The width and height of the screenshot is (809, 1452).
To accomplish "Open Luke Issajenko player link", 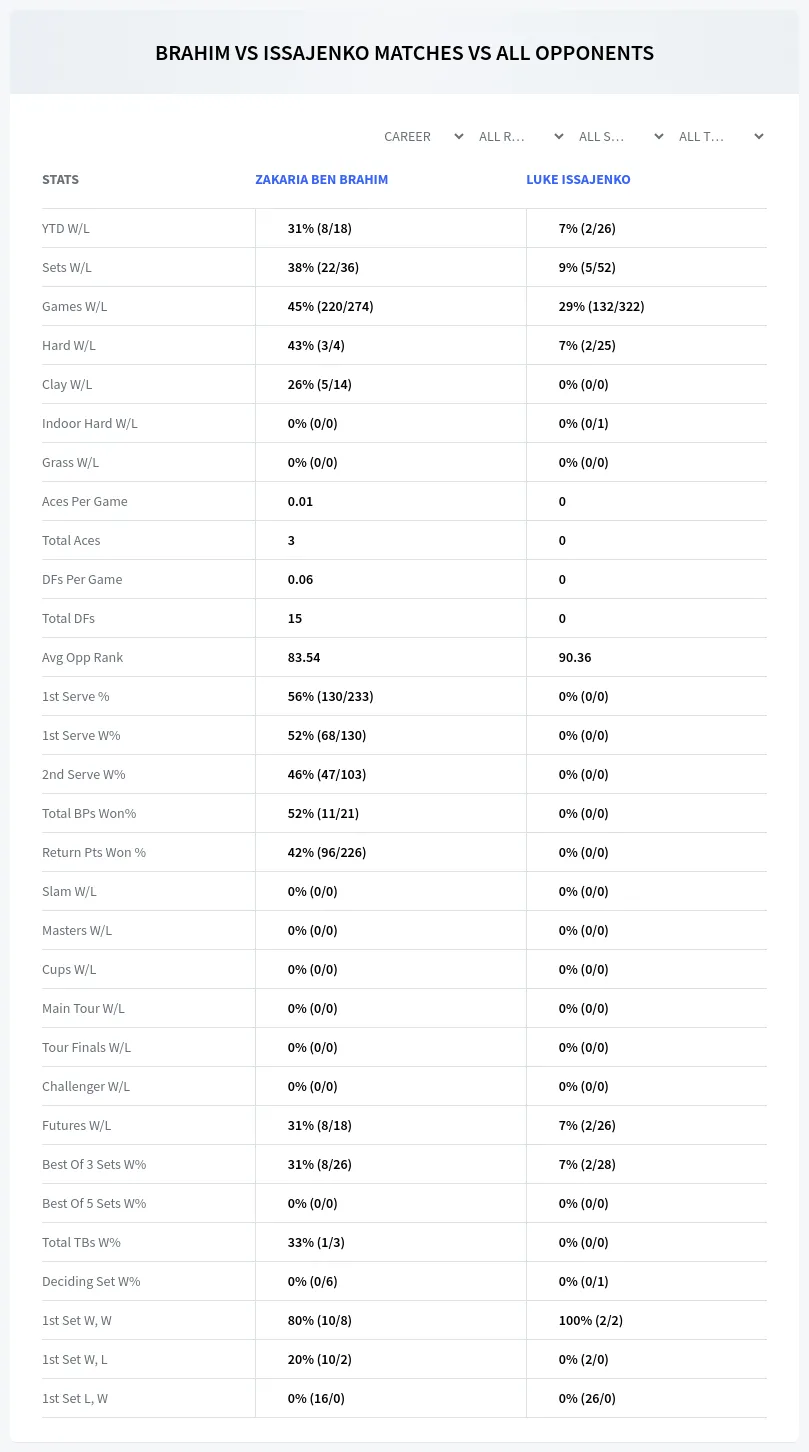I will [x=578, y=180].
